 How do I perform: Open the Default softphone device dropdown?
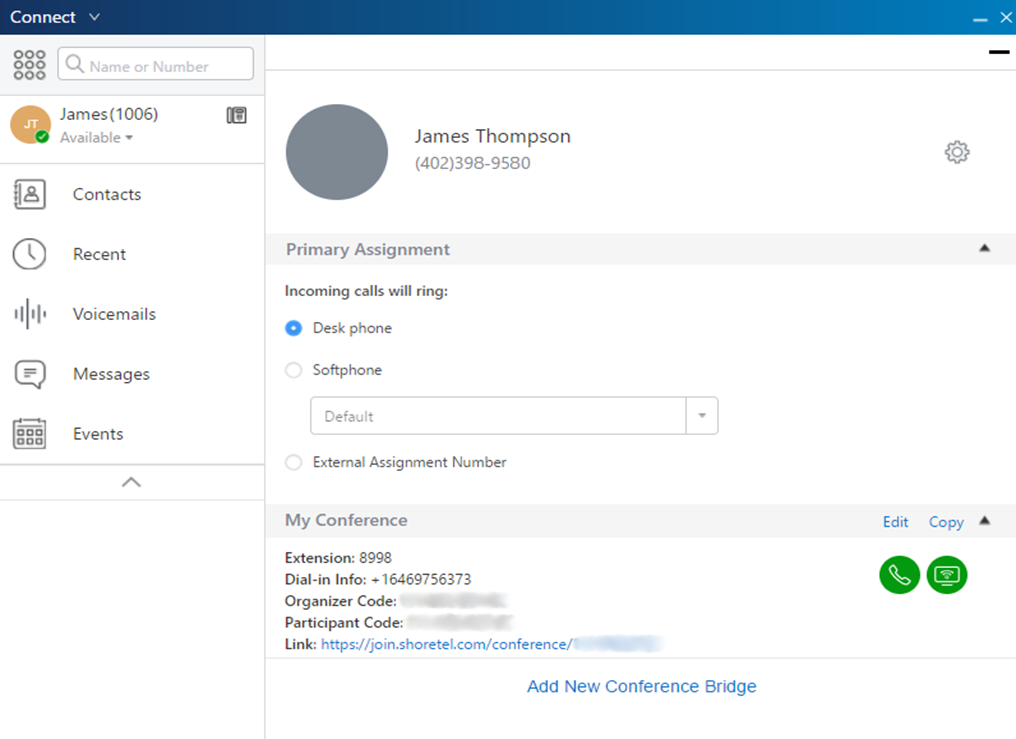click(x=703, y=415)
